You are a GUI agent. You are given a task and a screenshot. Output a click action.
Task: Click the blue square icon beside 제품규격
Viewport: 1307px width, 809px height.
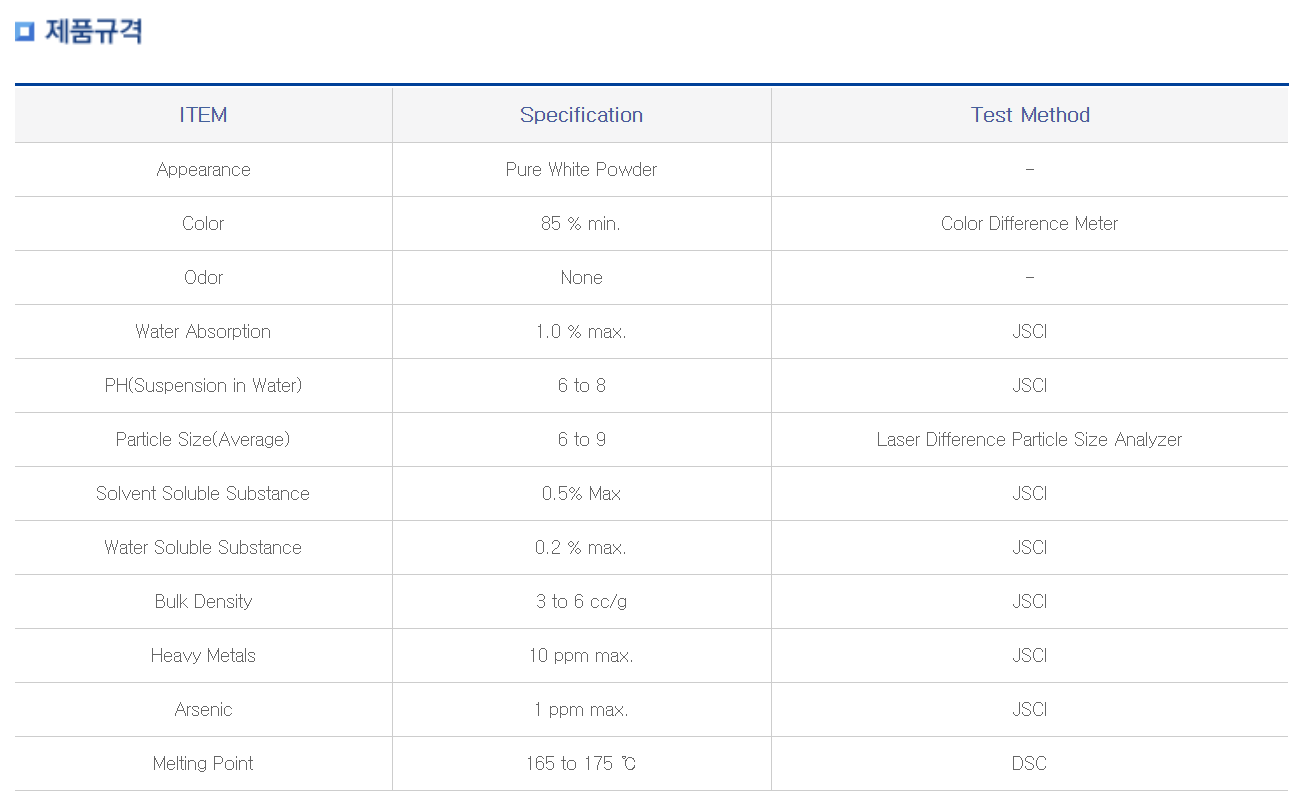click(25, 32)
